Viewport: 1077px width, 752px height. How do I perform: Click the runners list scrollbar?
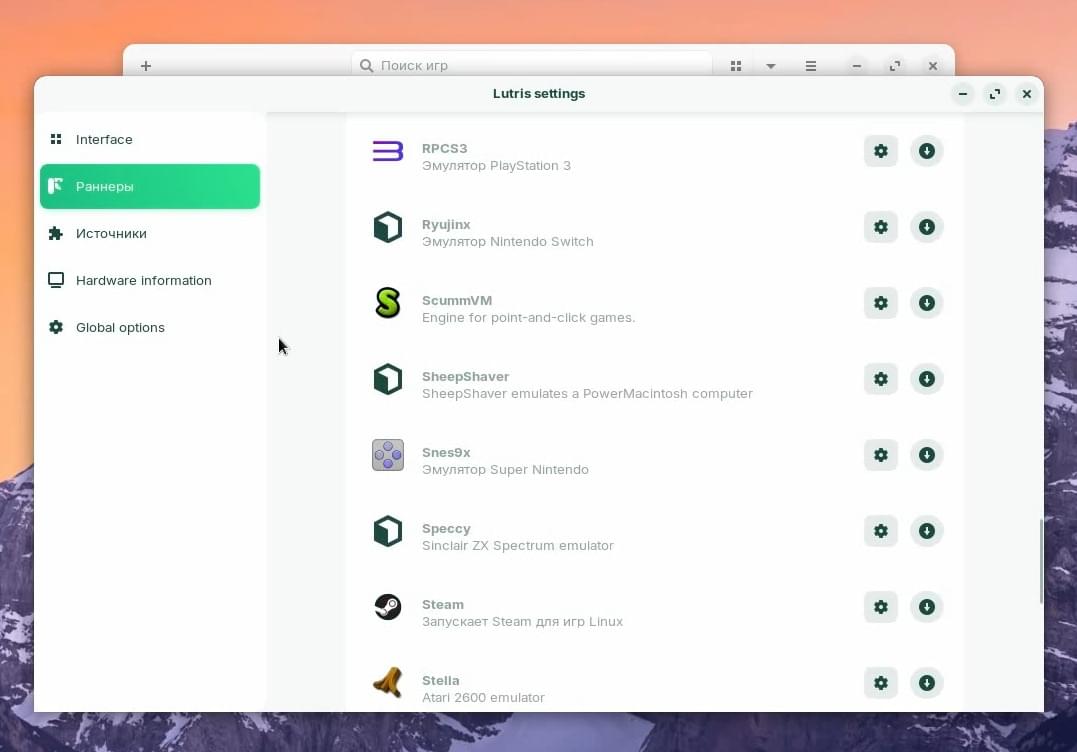click(x=1041, y=562)
